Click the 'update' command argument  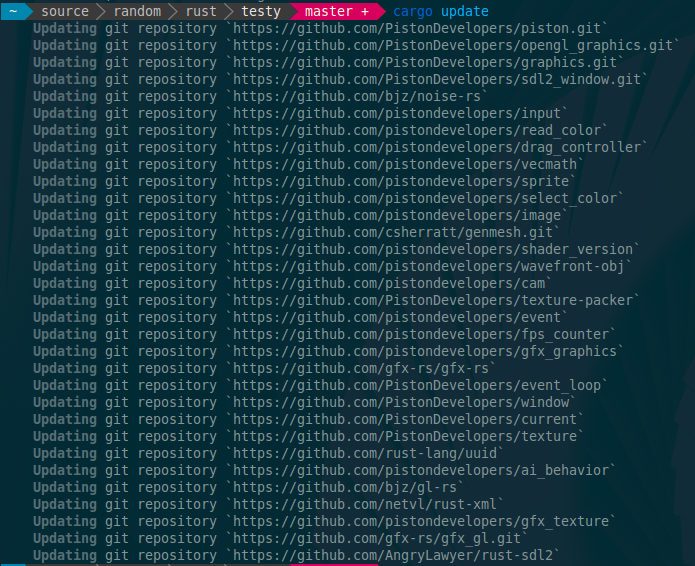click(x=465, y=12)
